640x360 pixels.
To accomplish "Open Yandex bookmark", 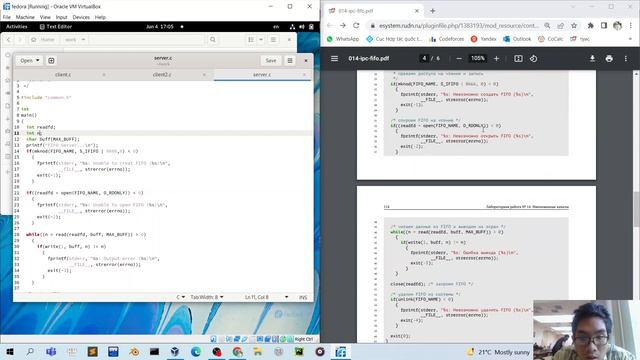I will 483,39.
